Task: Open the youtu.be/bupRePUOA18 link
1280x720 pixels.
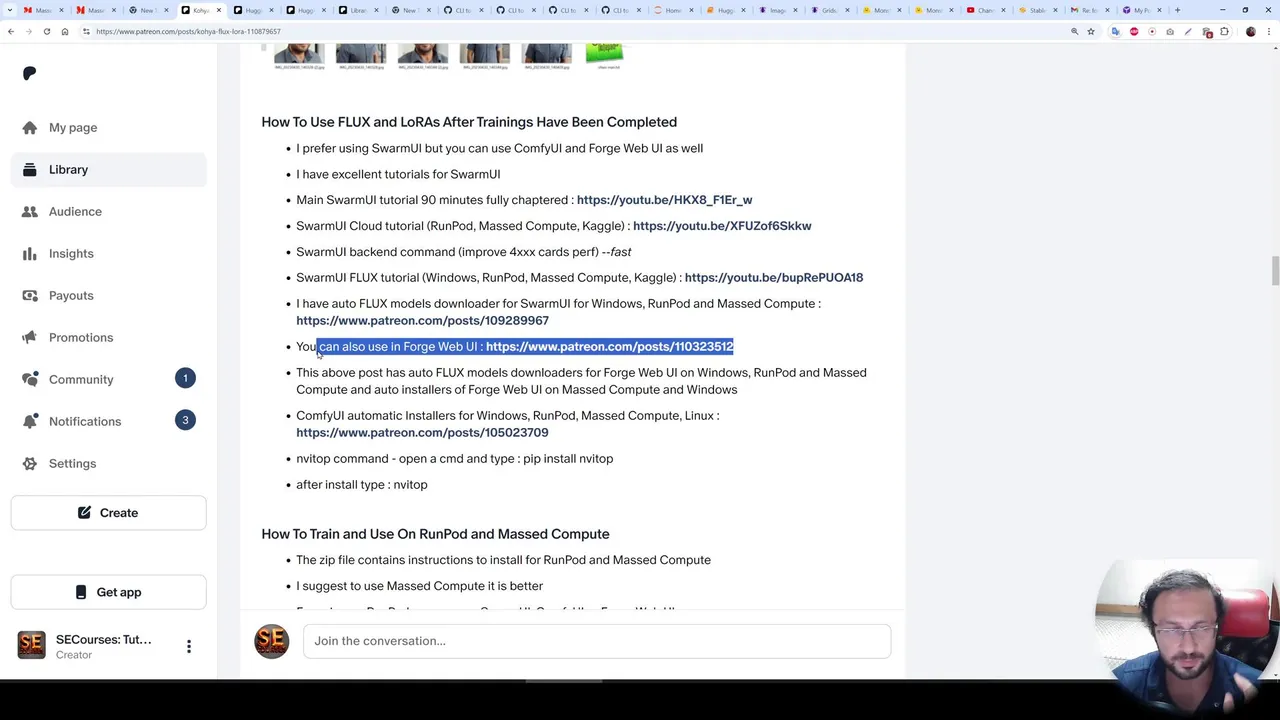Action: click(x=774, y=278)
